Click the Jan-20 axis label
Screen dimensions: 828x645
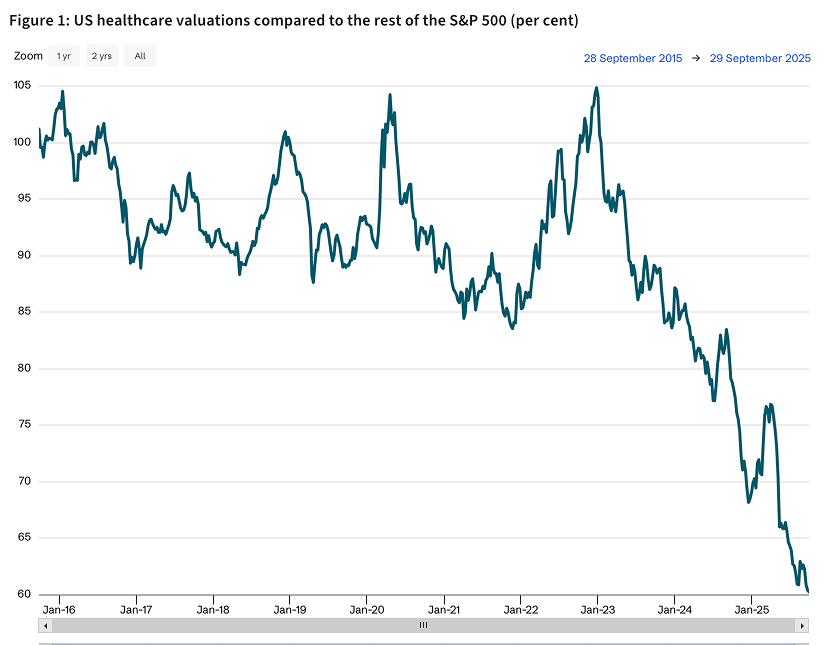point(365,608)
